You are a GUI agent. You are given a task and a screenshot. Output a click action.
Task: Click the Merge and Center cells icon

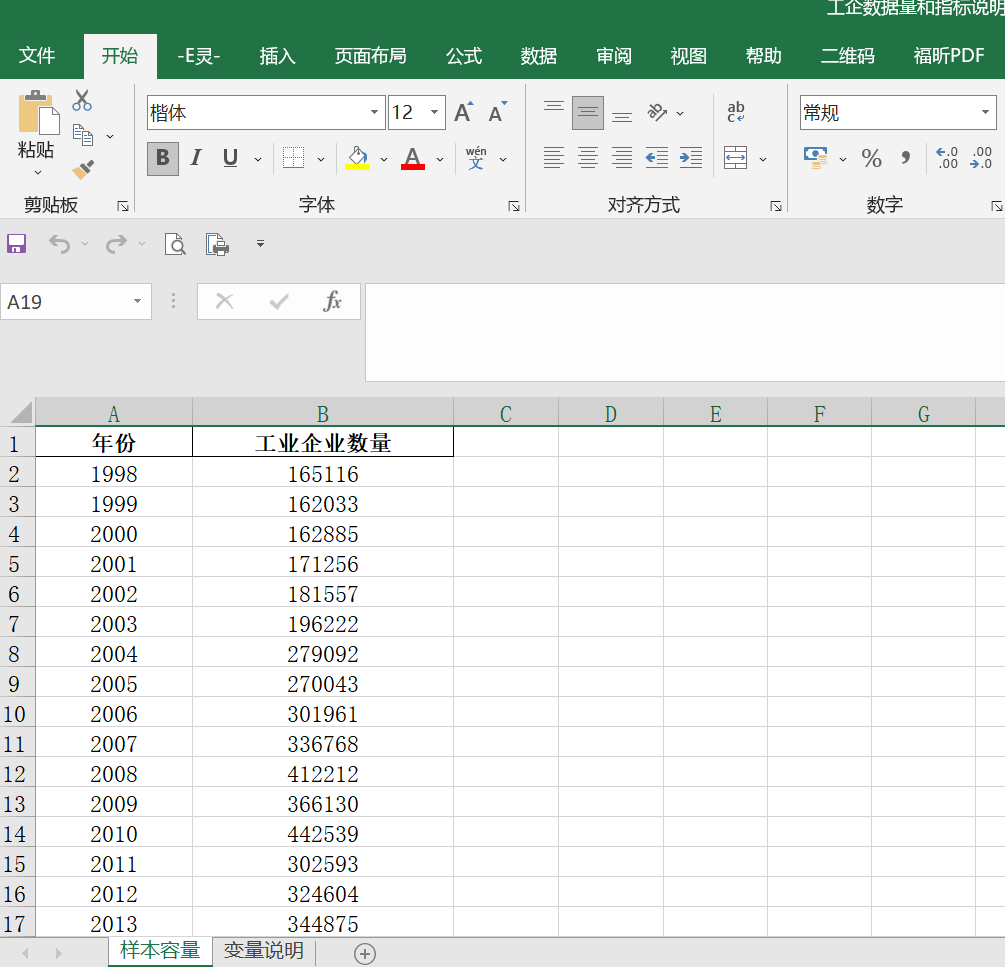pos(736,158)
